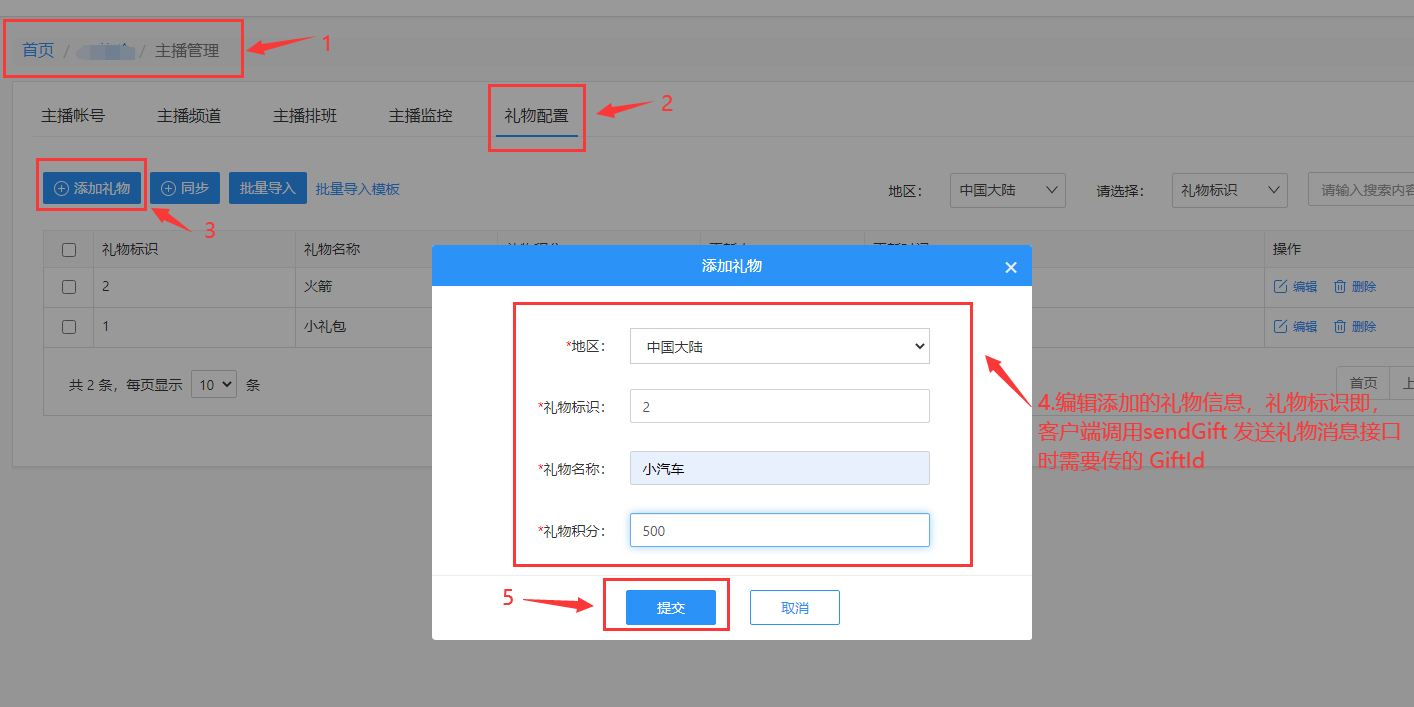Click the 取消 button in the dialog
This screenshot has width=1414, height=707.
coord(795,608)
